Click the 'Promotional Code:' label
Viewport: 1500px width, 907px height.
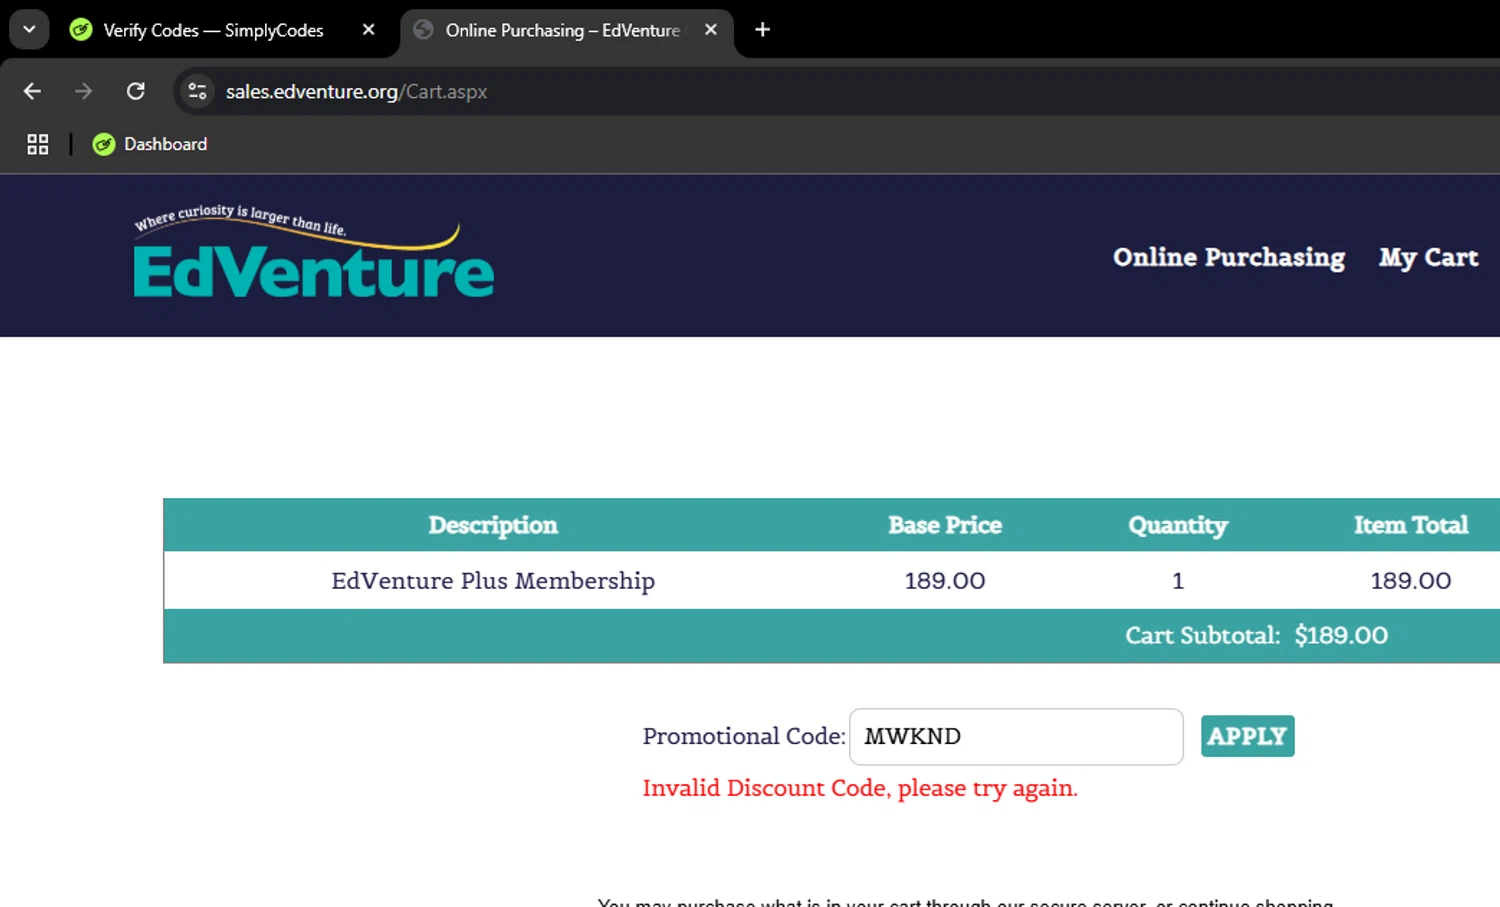[744, 736]
